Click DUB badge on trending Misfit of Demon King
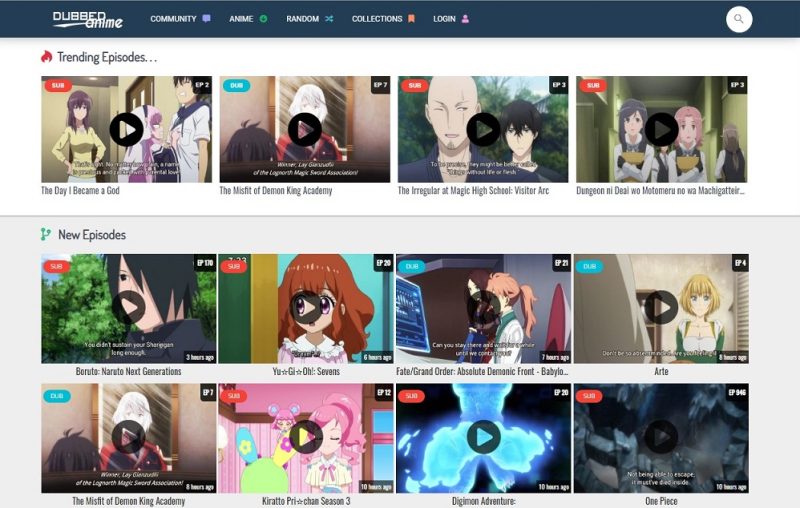 coord(236,85)
